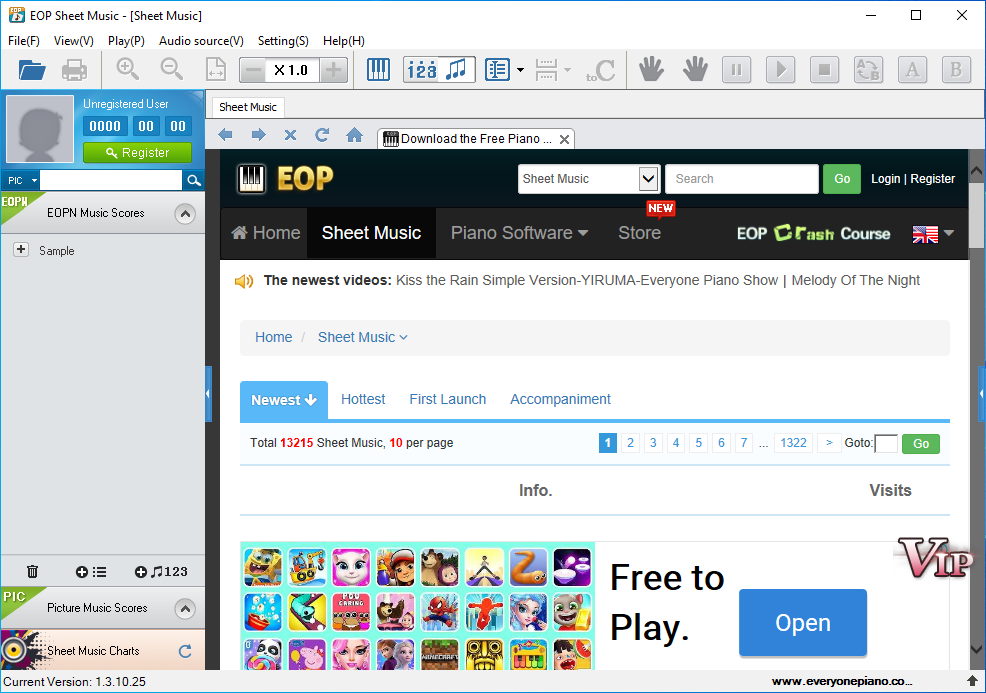
Task: Switch to the Hottest tab
Action: (x=363, y=399)
